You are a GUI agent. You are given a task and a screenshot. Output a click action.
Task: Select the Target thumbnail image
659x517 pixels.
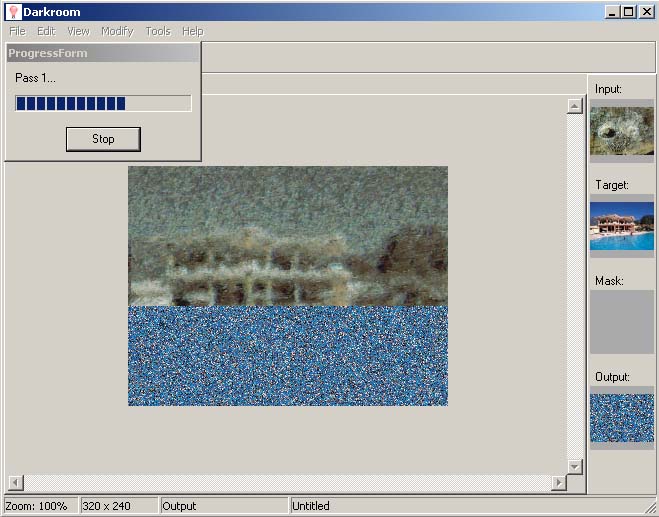622,226
